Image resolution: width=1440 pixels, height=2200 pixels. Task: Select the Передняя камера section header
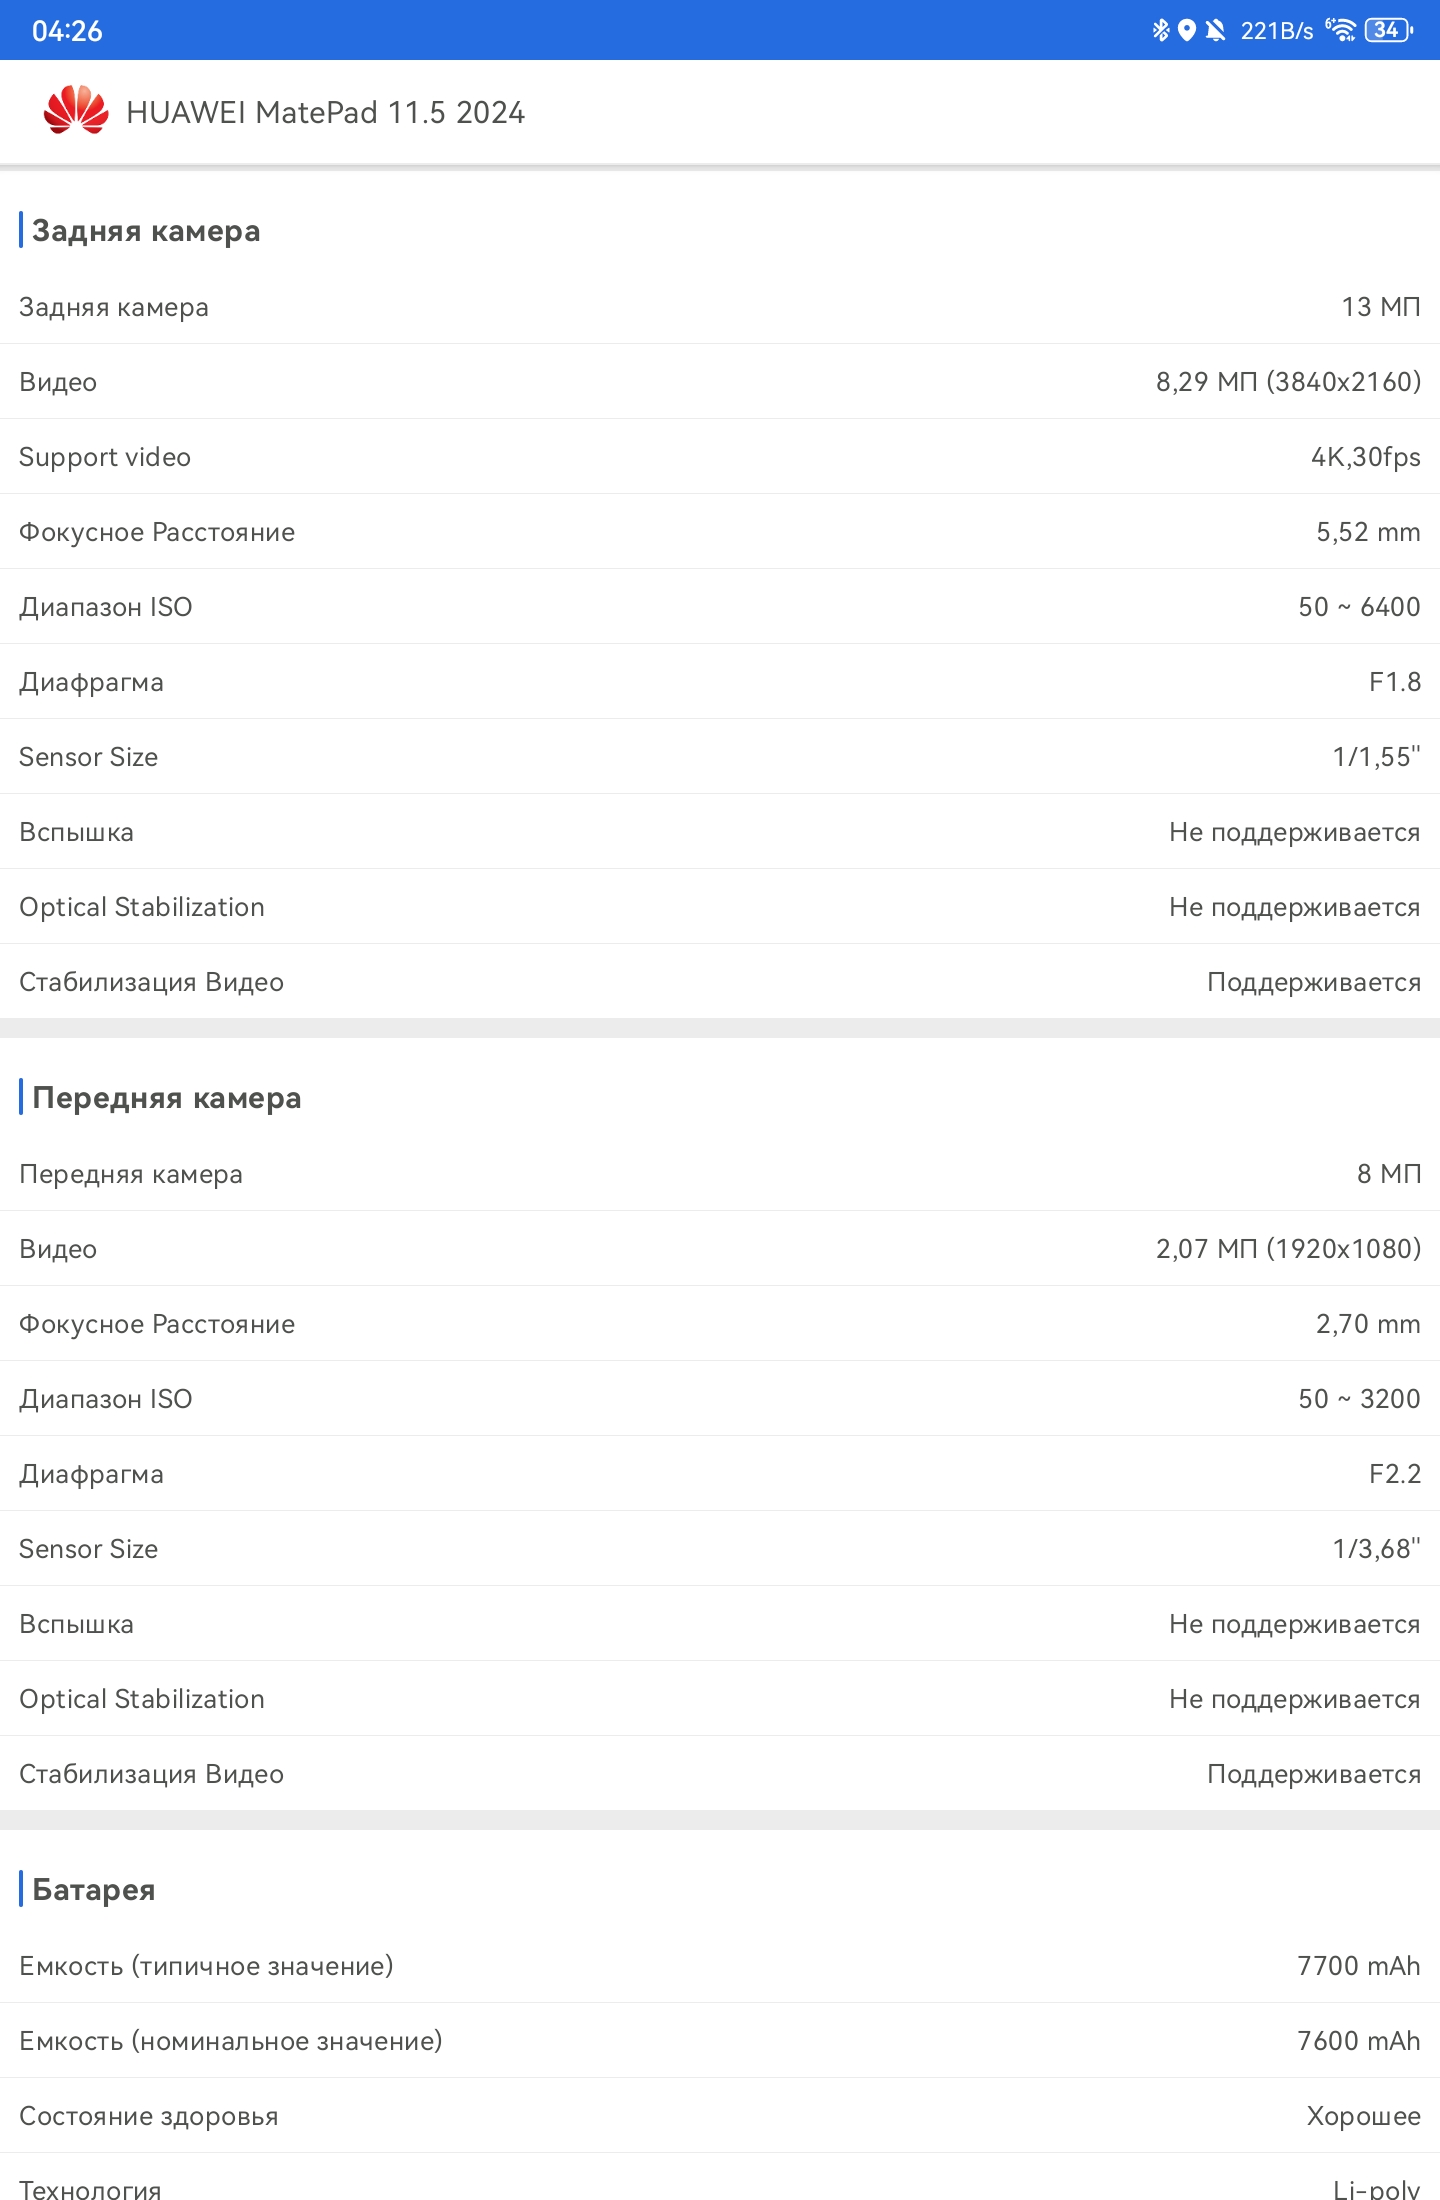(x=166, y=1098)
